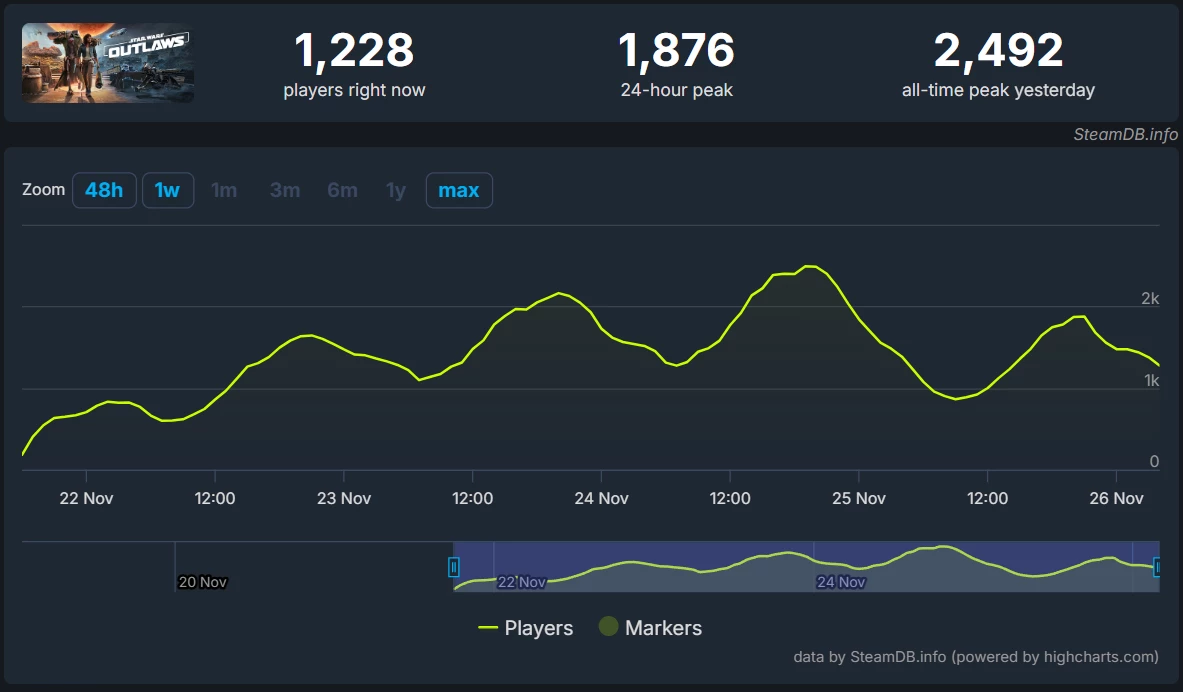
Task: Click the chart's highest peak before 25 Nov
Action: click(x=810, y=266)
